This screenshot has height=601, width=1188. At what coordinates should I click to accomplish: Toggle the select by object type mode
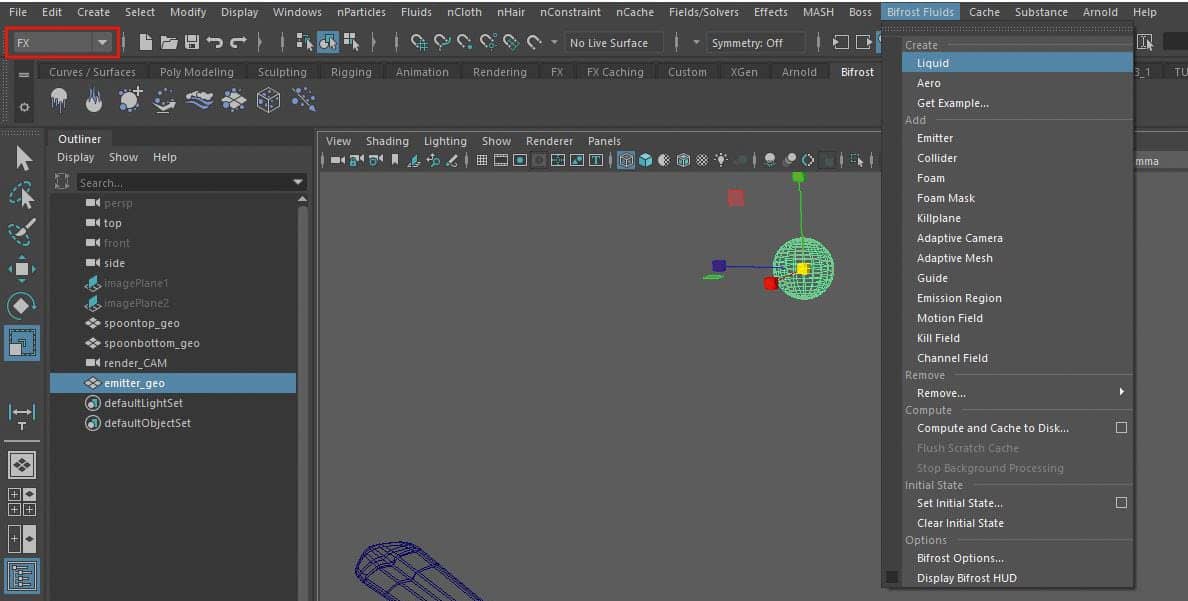pos(328,42)
